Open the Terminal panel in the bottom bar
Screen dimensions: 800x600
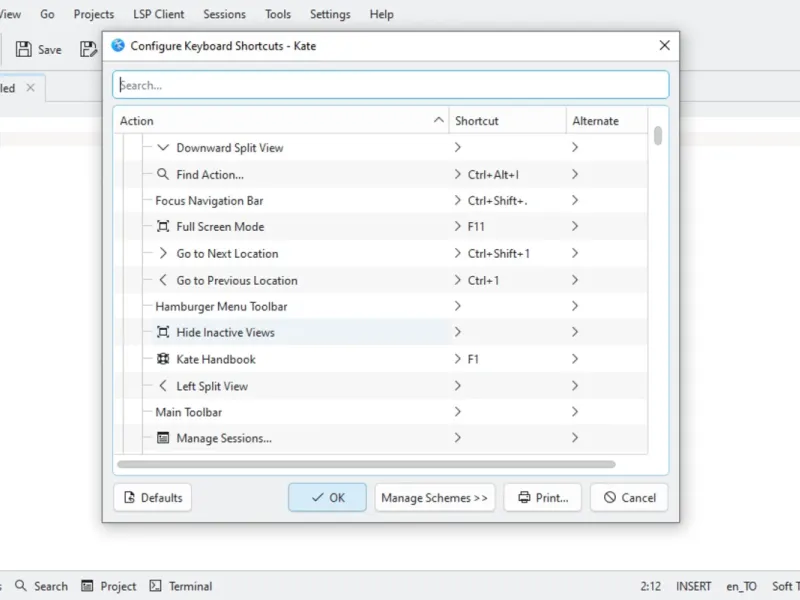[181, 586]
